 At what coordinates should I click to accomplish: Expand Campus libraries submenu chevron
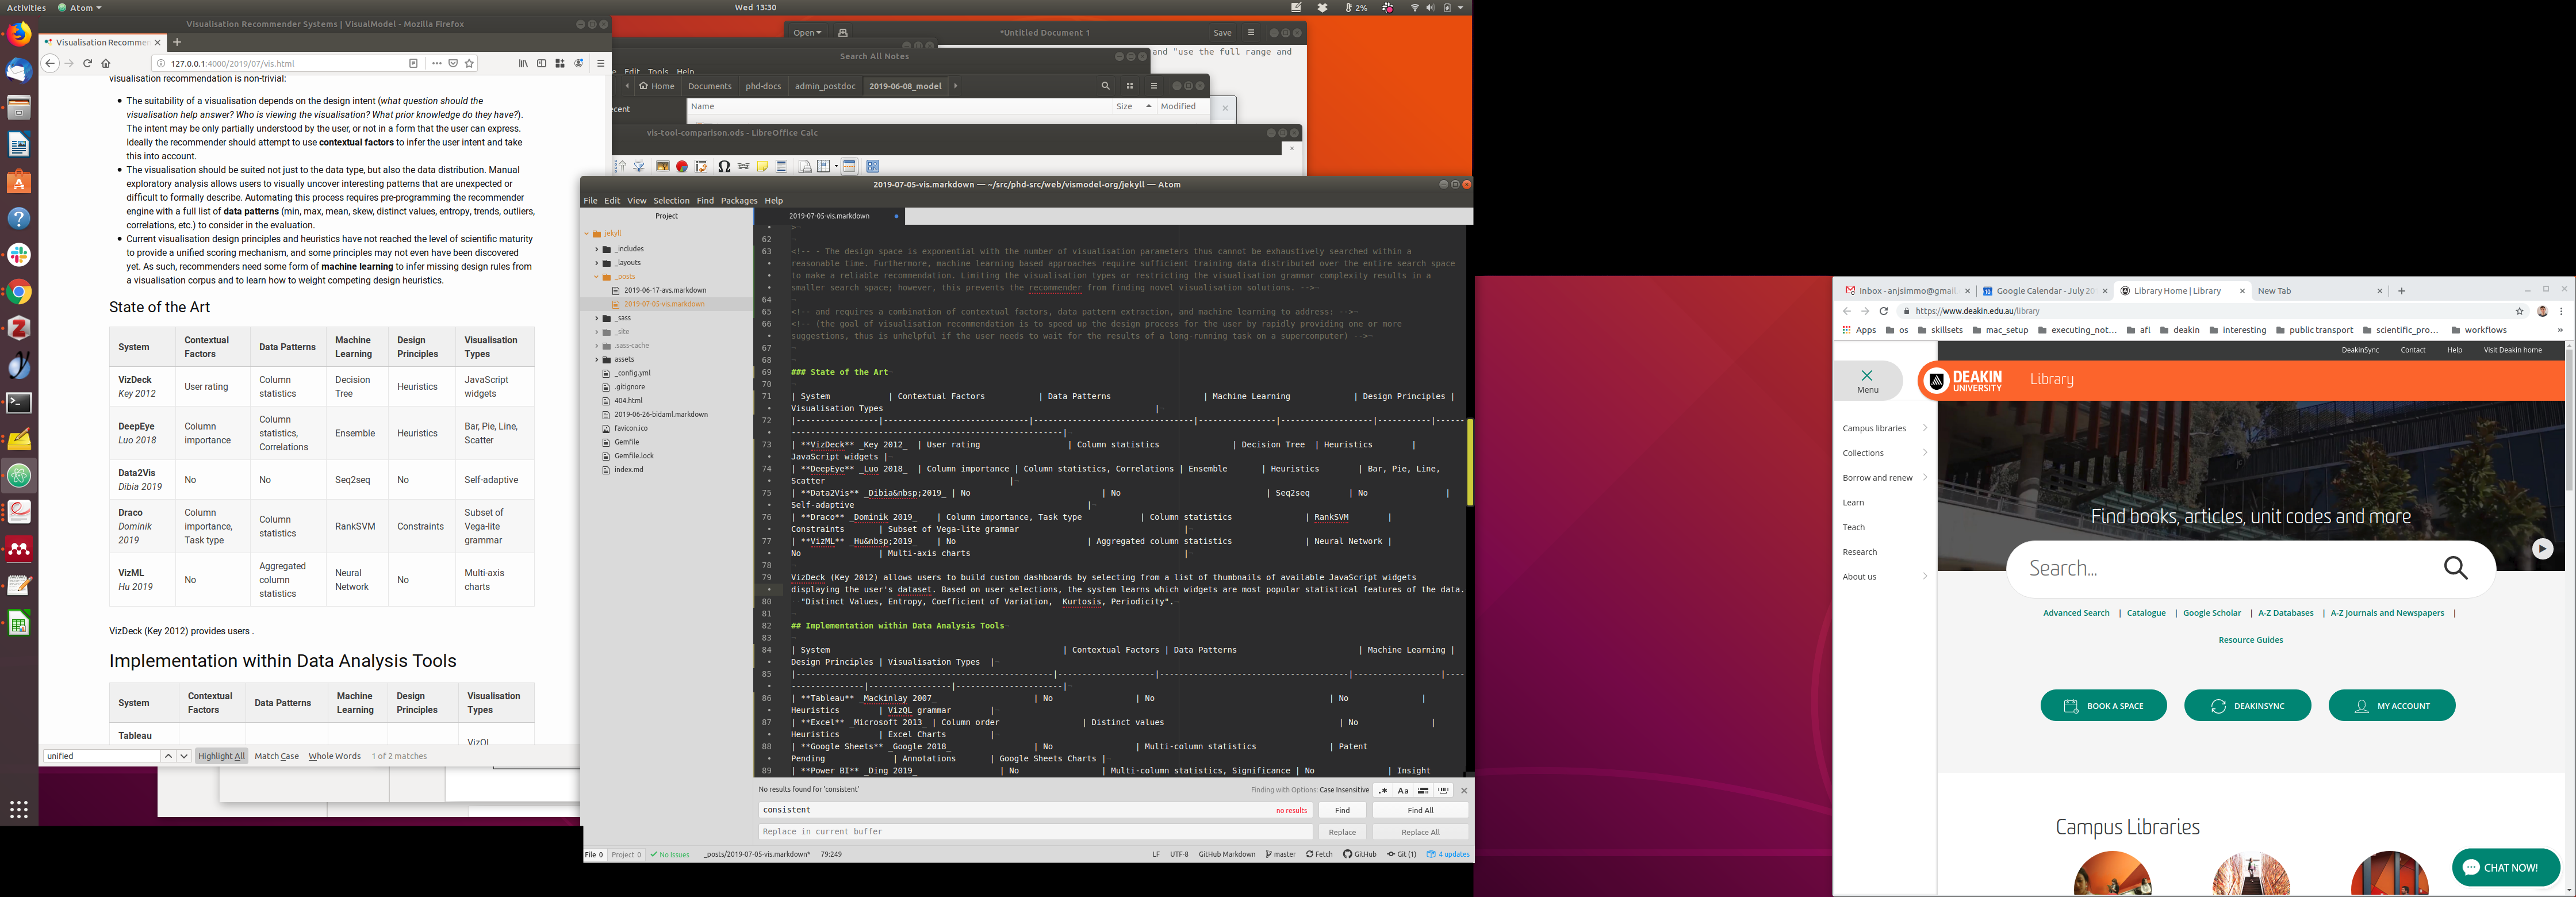coord(1924,428)
